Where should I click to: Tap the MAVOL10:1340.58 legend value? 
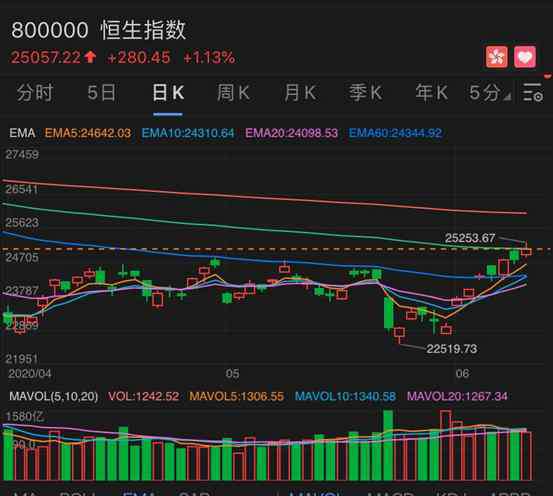click(x=345, y=396)
